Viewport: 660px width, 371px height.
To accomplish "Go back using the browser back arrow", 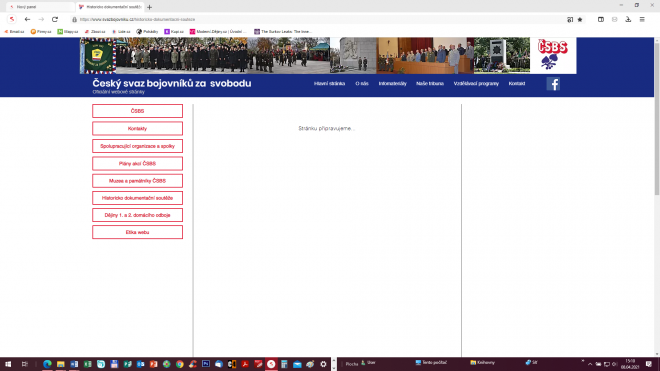I will coord(27,19).
